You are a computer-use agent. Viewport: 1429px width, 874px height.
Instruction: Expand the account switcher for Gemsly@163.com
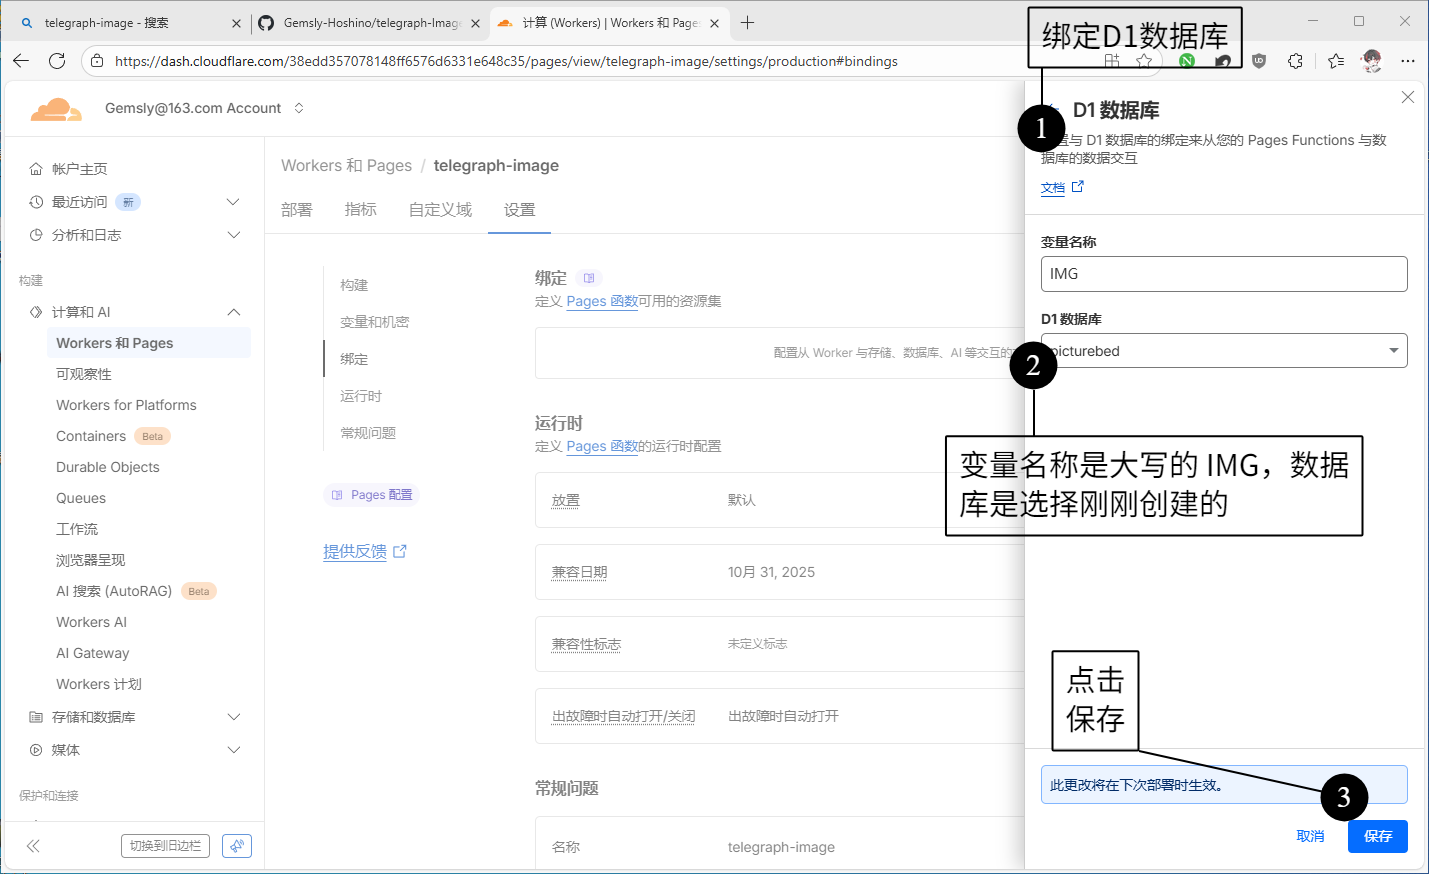(x=299, y=108)
